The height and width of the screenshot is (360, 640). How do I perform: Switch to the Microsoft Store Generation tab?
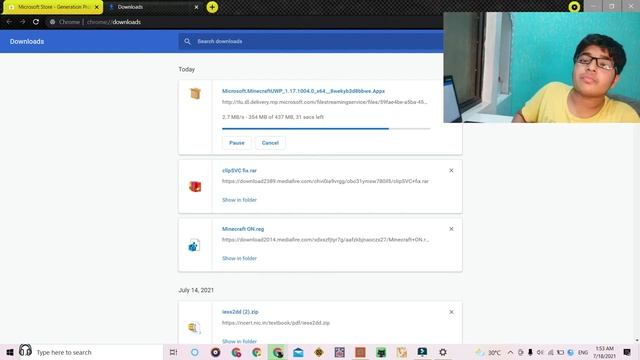click(52, 7)
